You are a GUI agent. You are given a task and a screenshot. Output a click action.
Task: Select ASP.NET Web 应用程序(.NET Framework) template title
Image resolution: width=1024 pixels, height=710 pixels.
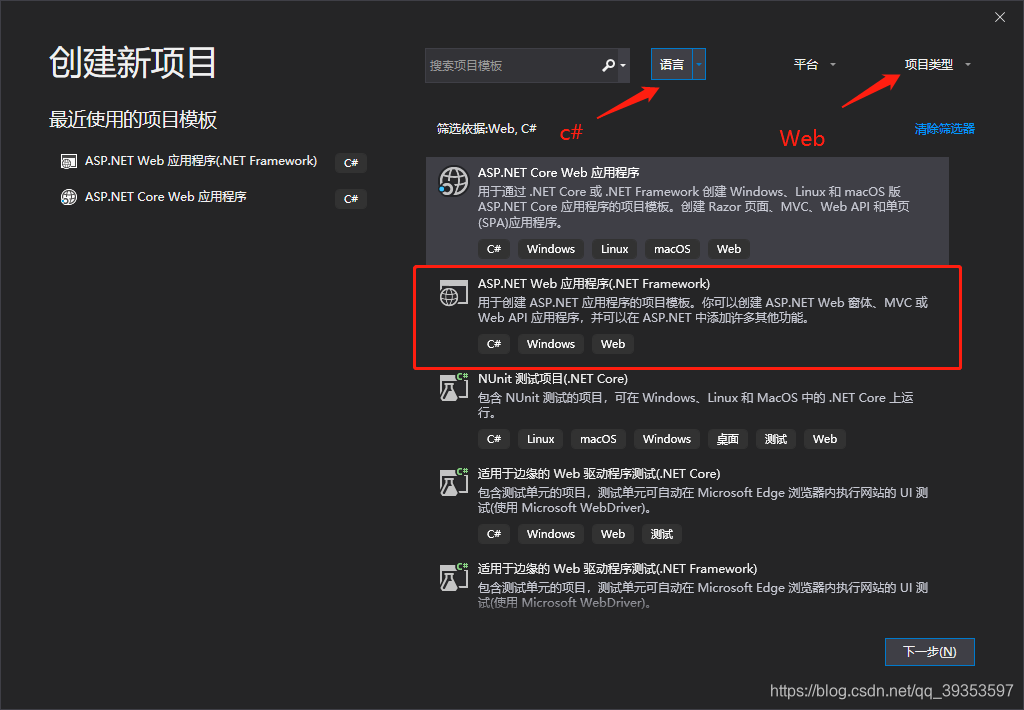[x=594, y=283]
